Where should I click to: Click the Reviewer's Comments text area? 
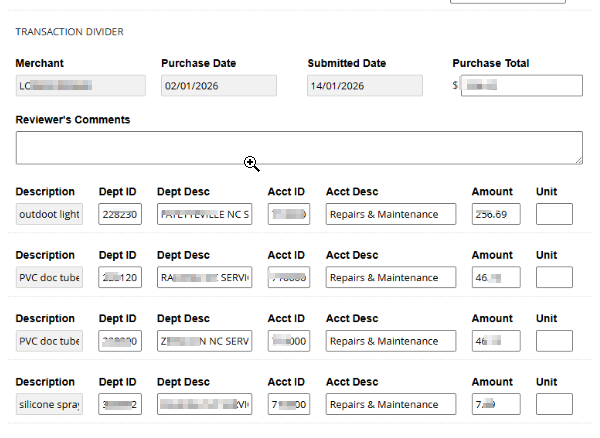coord(298,147)
